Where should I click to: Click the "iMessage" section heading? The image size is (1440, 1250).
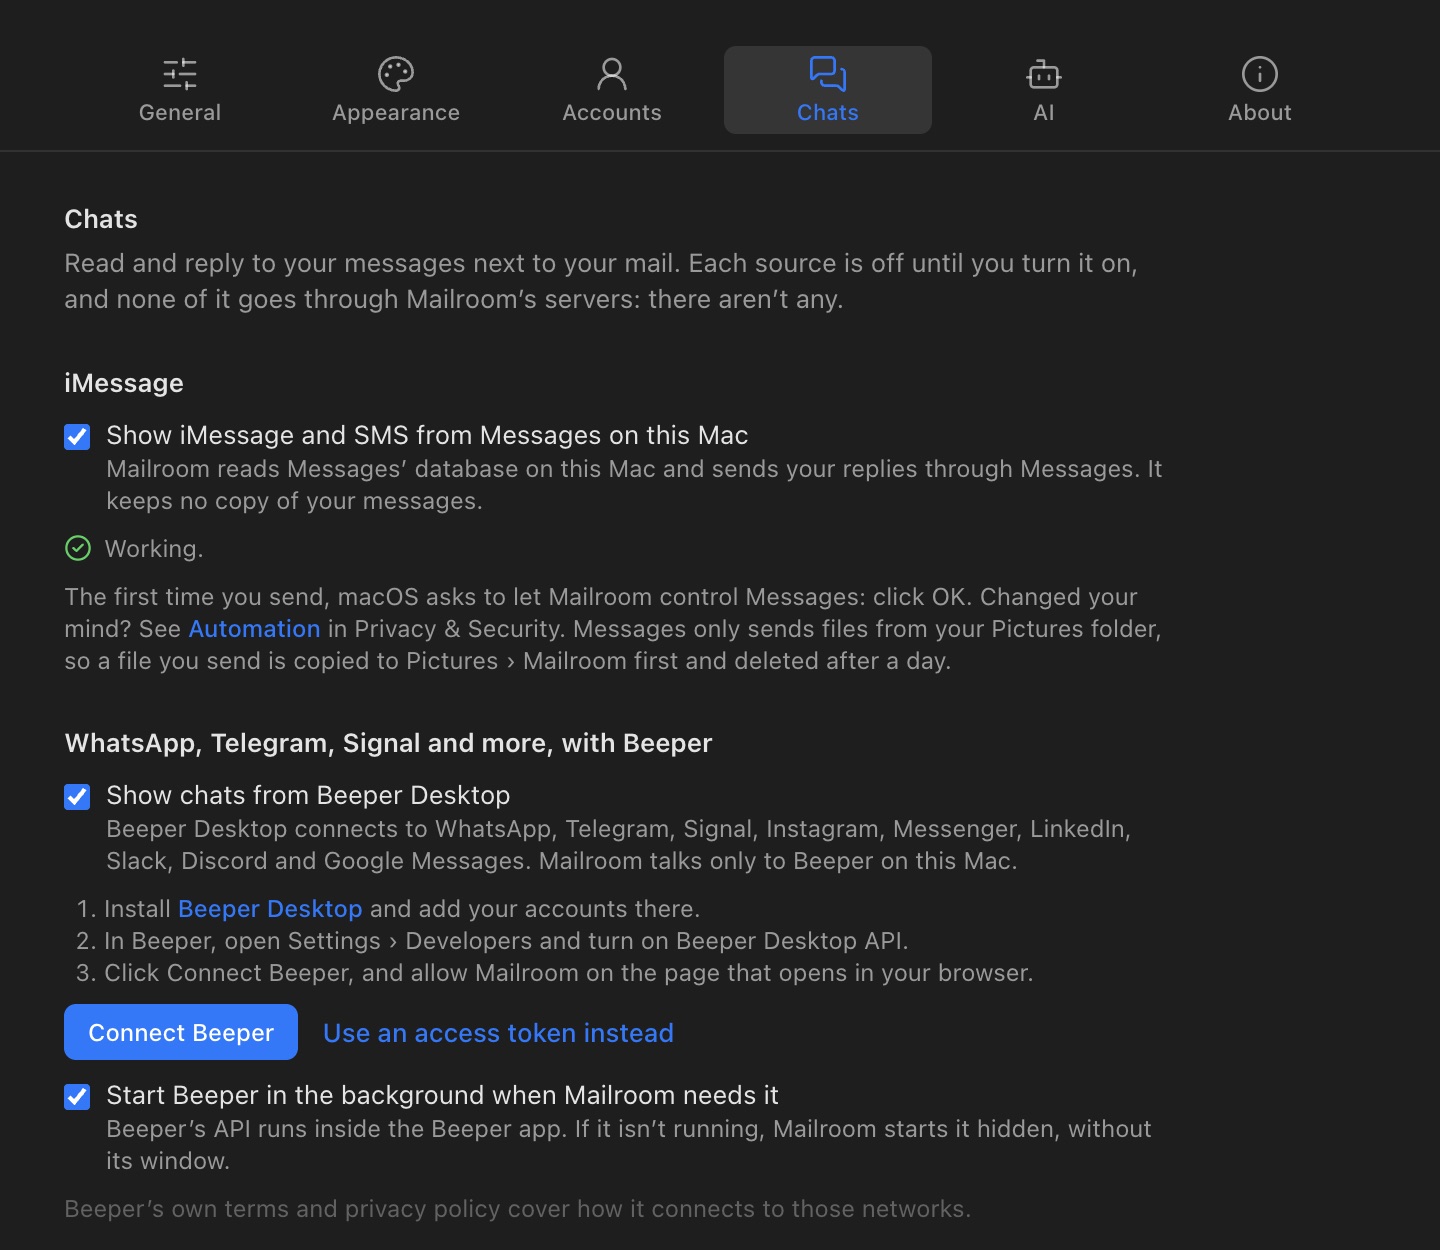pos(124,383)
